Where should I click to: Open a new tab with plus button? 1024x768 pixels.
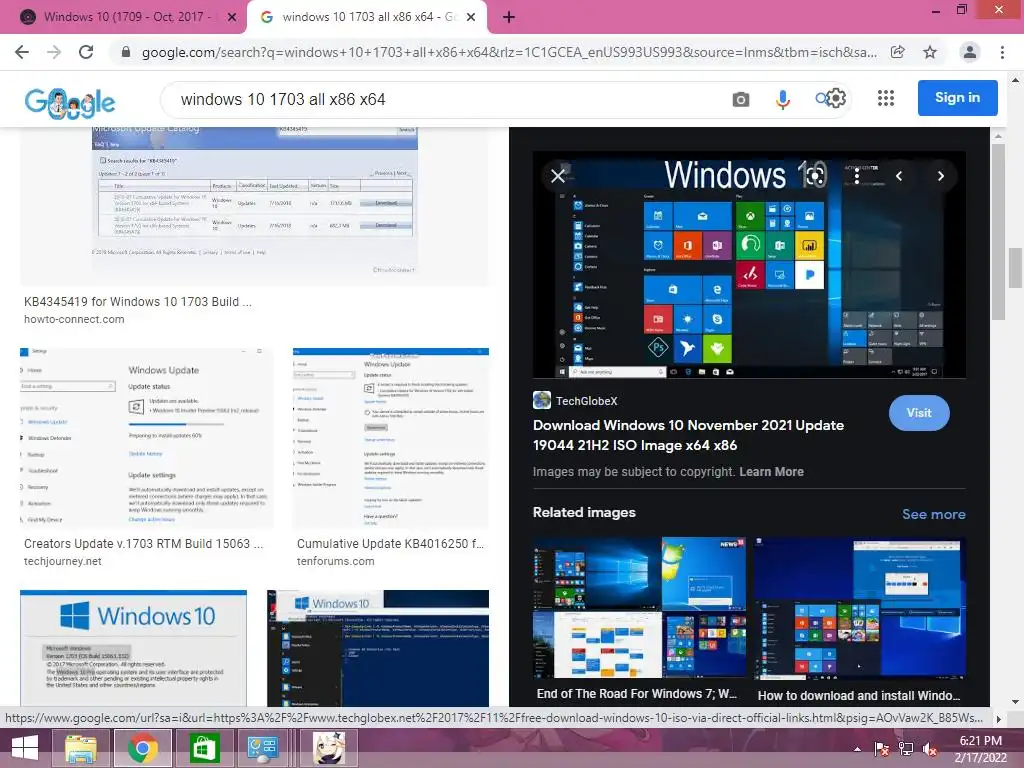(509, 17)
